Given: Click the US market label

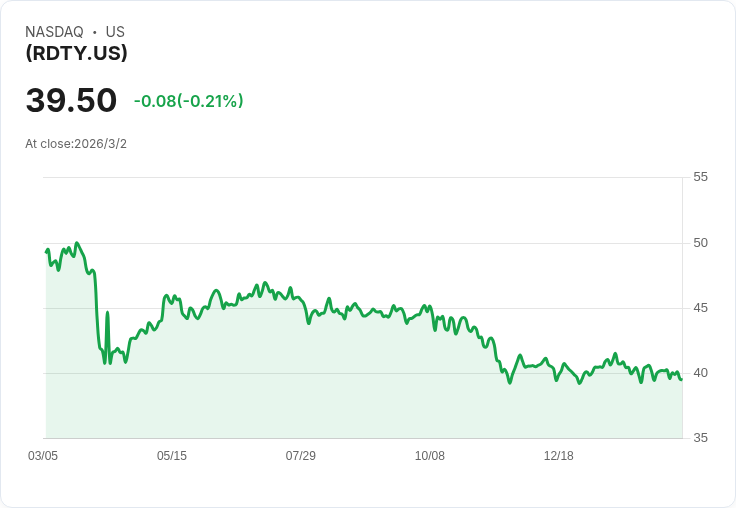Looking at the screenshot, I should 115,32.
